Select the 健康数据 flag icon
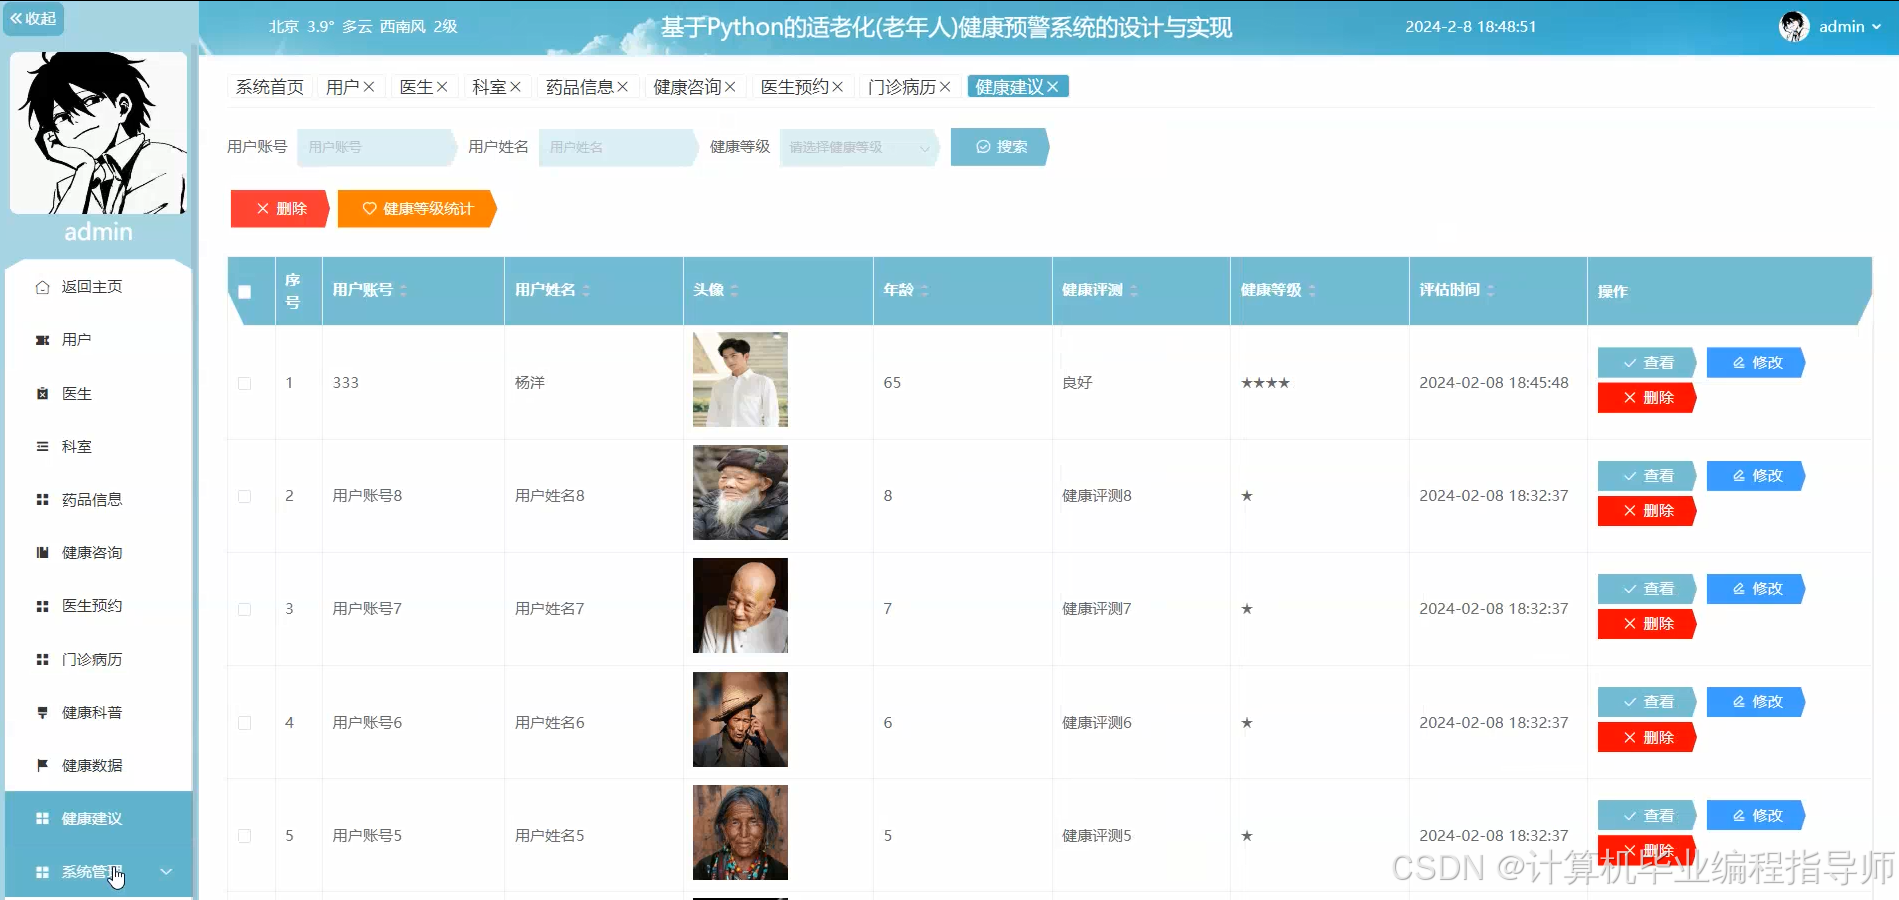This screenshot has width=1899, height=900. [42, 765]
